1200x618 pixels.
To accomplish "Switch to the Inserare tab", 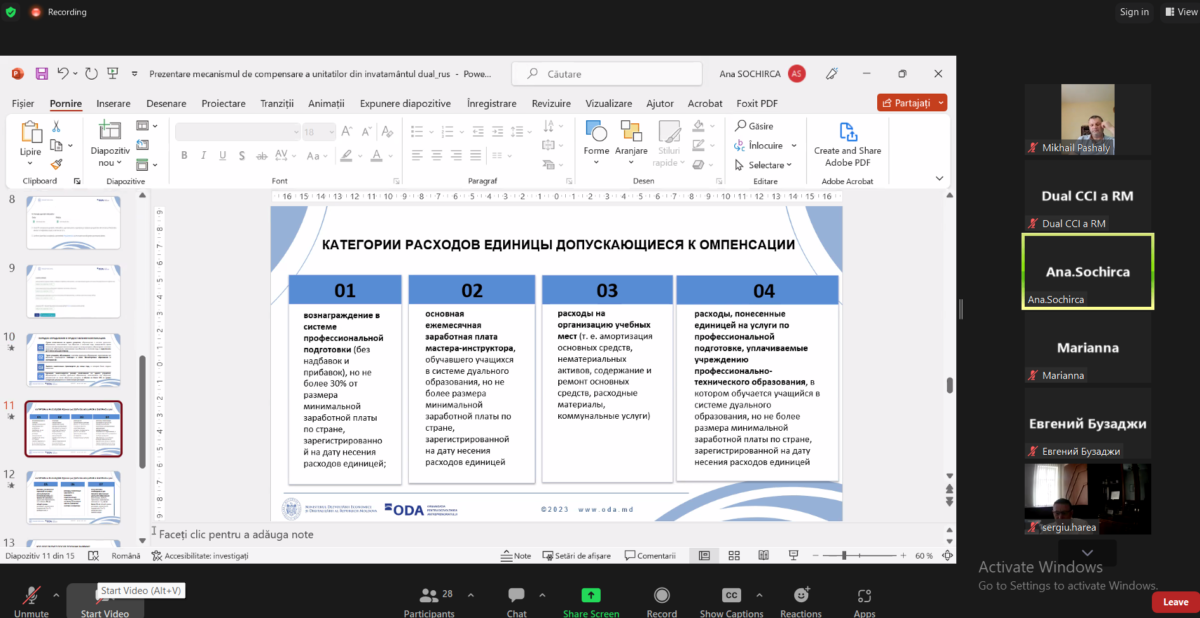I will 113,103.
